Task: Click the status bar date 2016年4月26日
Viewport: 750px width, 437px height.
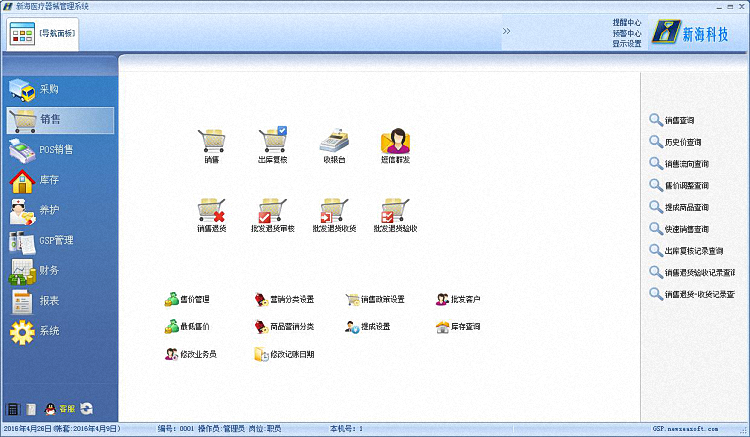Action: click(27, 429)
